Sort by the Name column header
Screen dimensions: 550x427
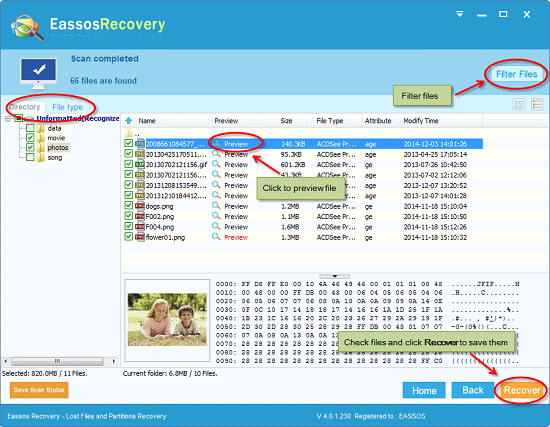tap(147, 121)
